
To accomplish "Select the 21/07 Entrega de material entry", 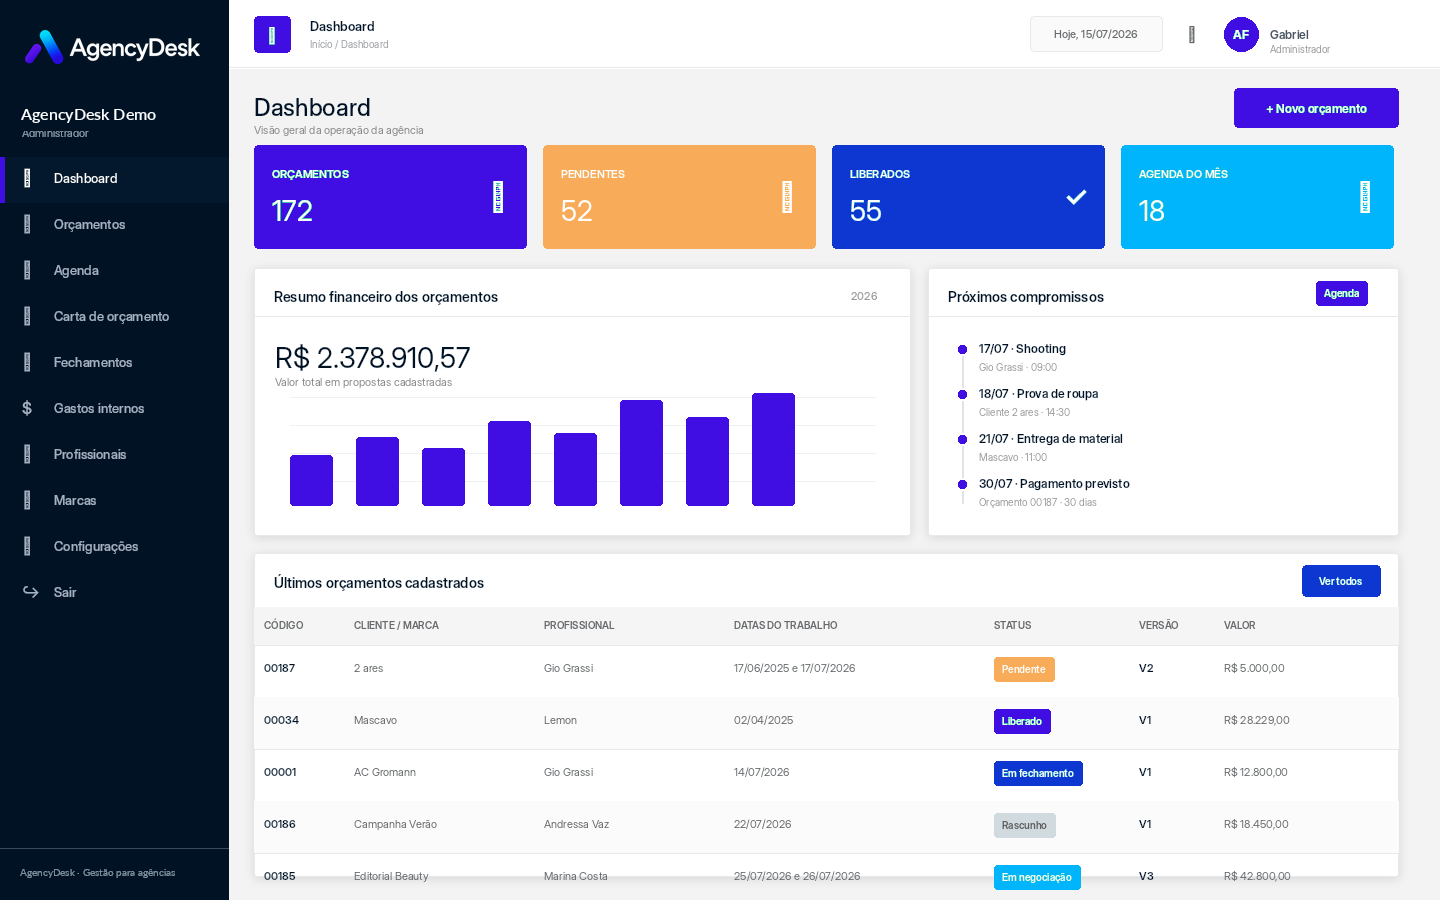I will pos(1050,439).
